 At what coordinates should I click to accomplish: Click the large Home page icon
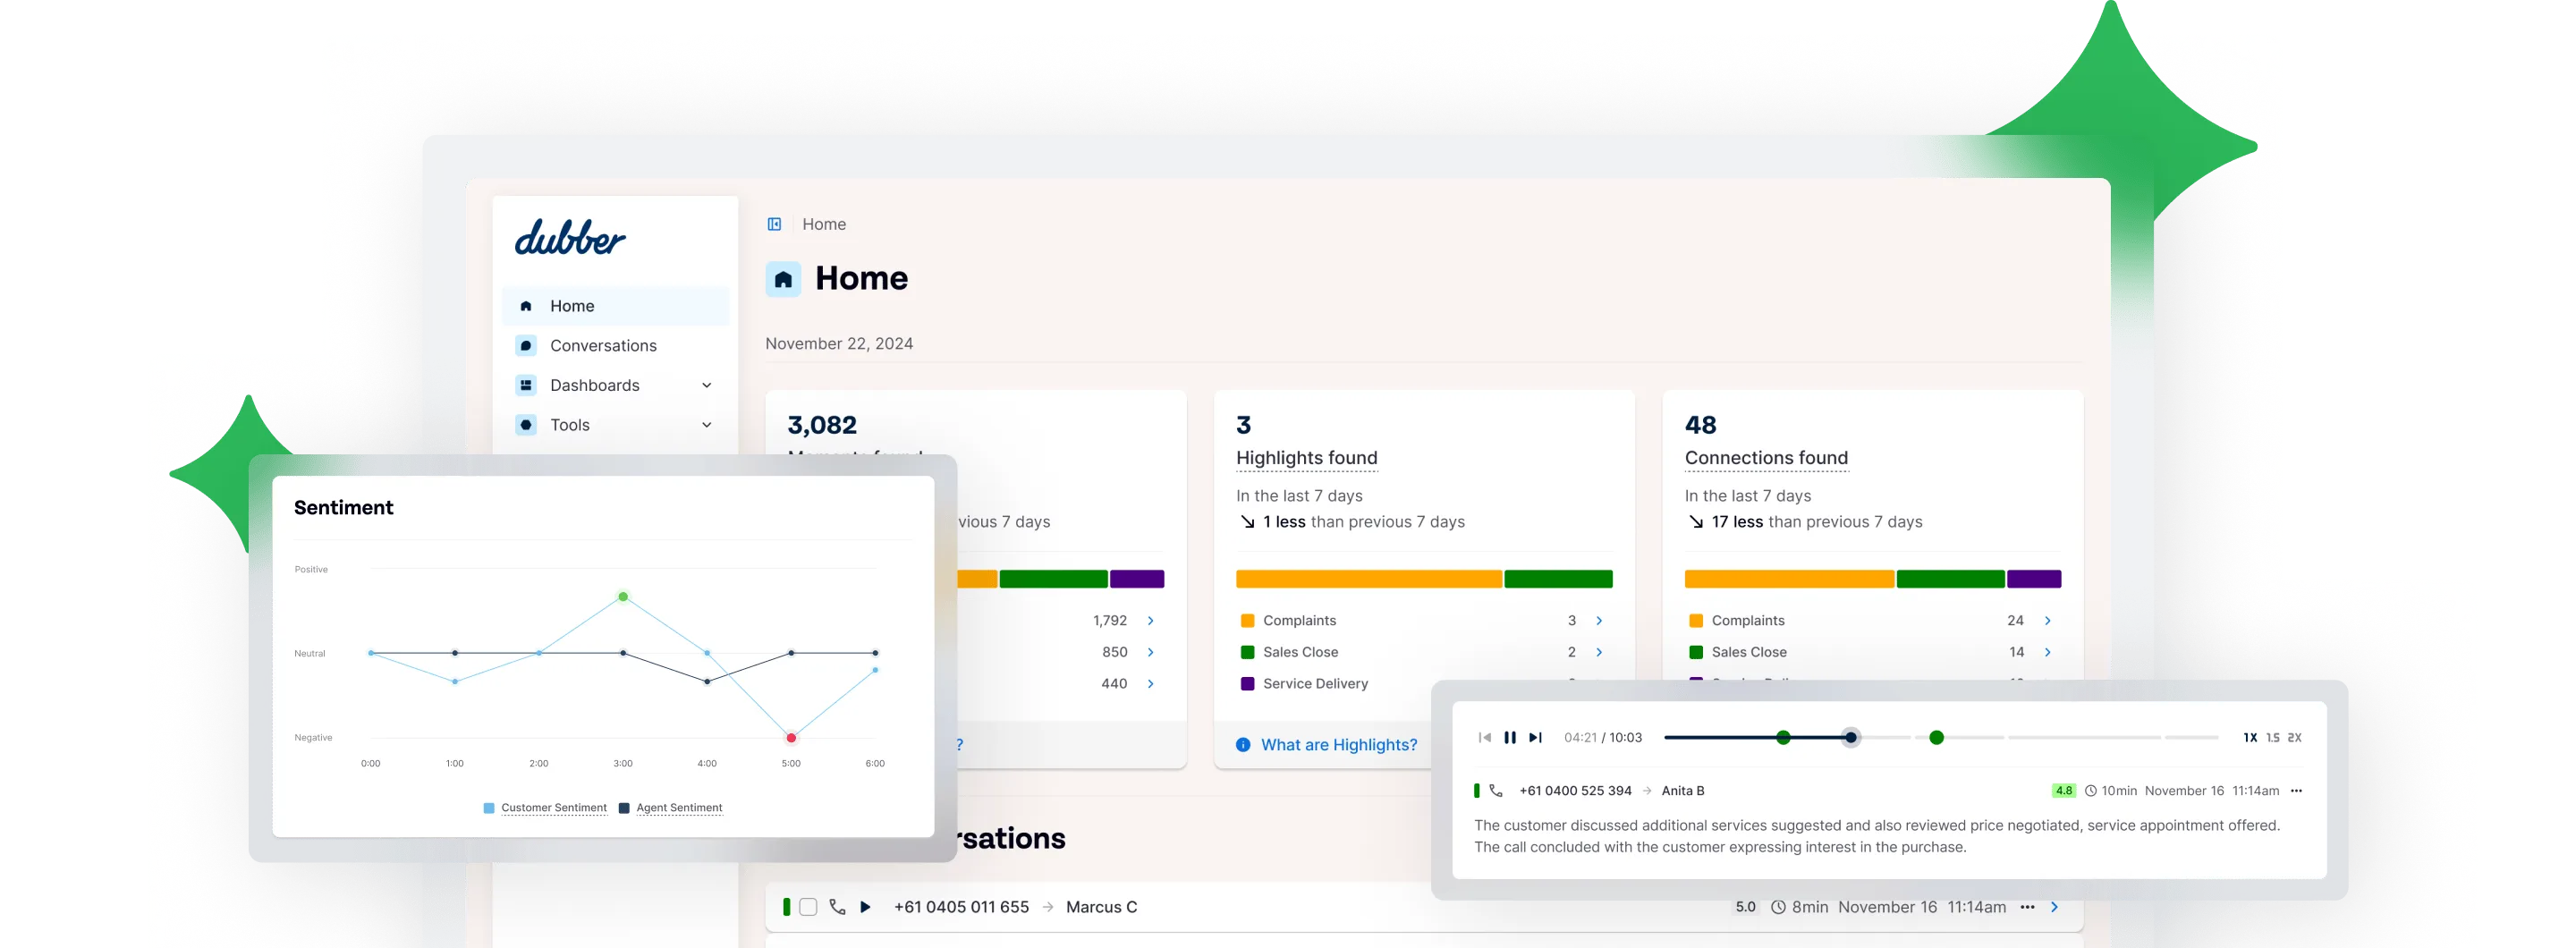click(x=783, y=279)
